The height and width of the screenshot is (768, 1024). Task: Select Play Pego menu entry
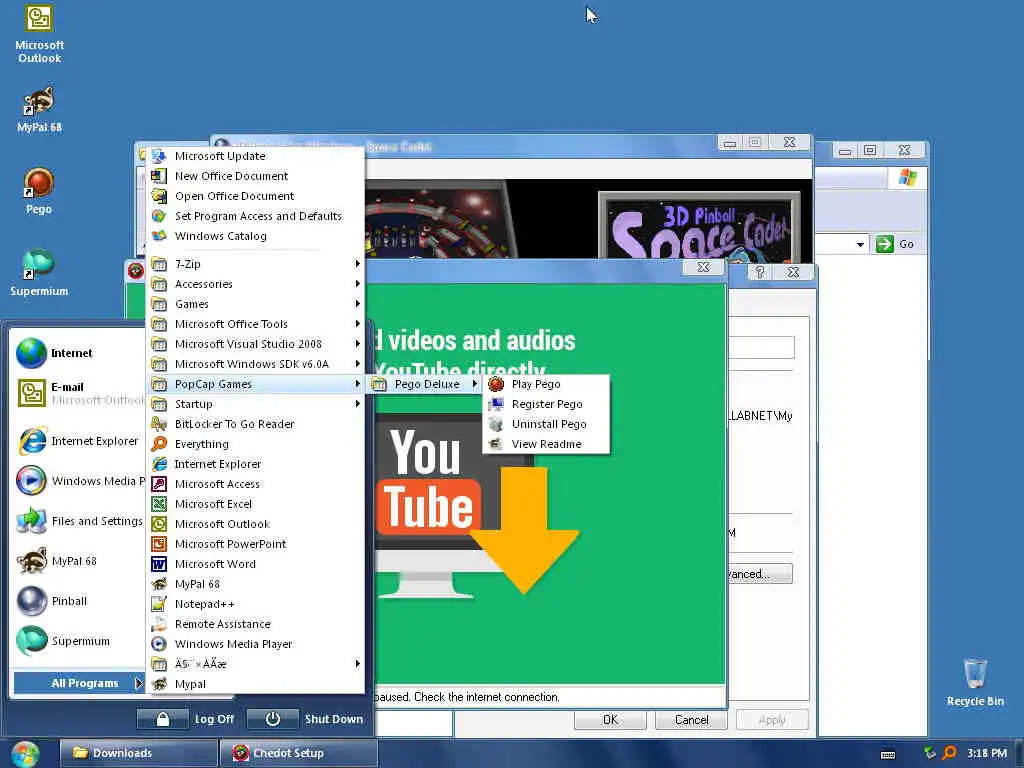546,384
